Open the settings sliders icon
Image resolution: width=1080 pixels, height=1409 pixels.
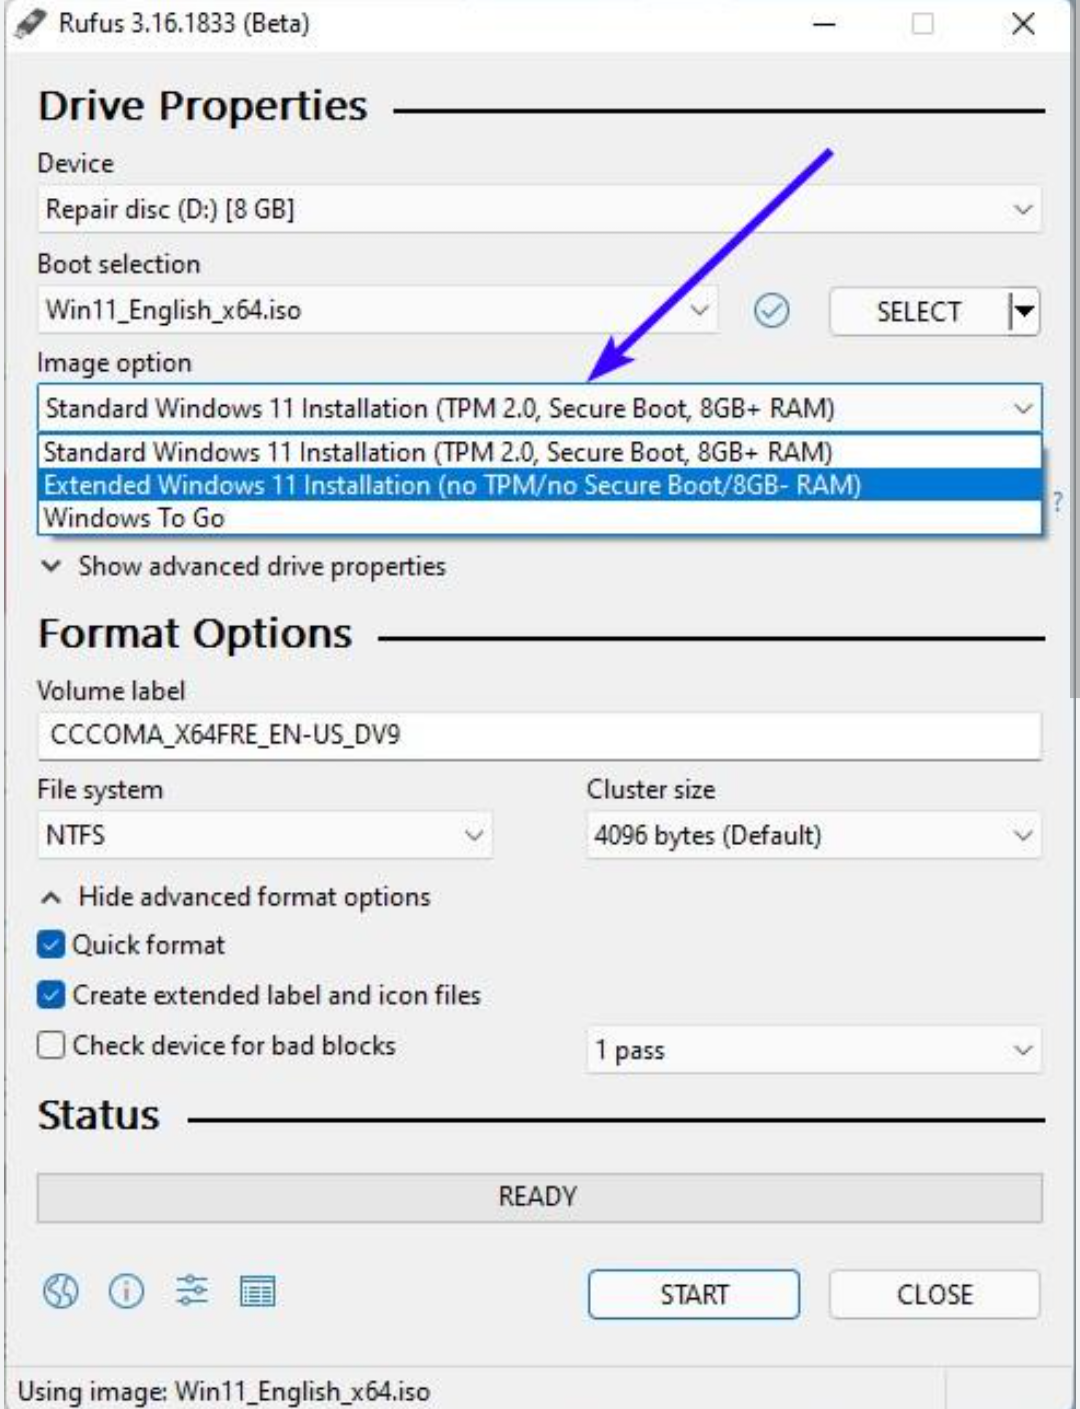click(x=191, y=1291)
